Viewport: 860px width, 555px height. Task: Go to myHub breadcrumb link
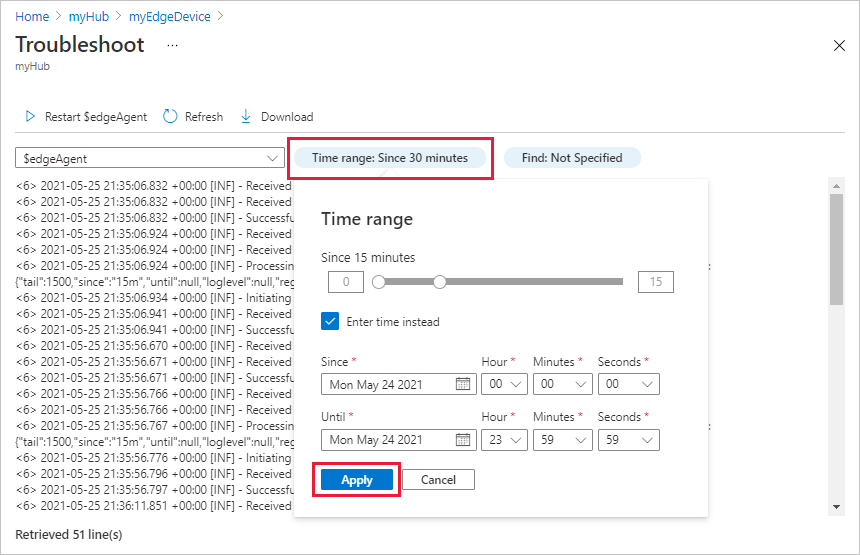click(87, 17)
